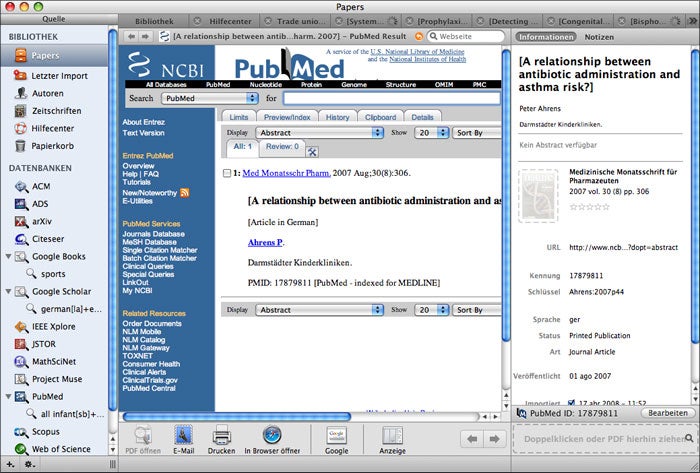700x473 pixels.
Task: Open the Single Citation Matcher link
Action: pyautogui.click(x=160, y=250)
